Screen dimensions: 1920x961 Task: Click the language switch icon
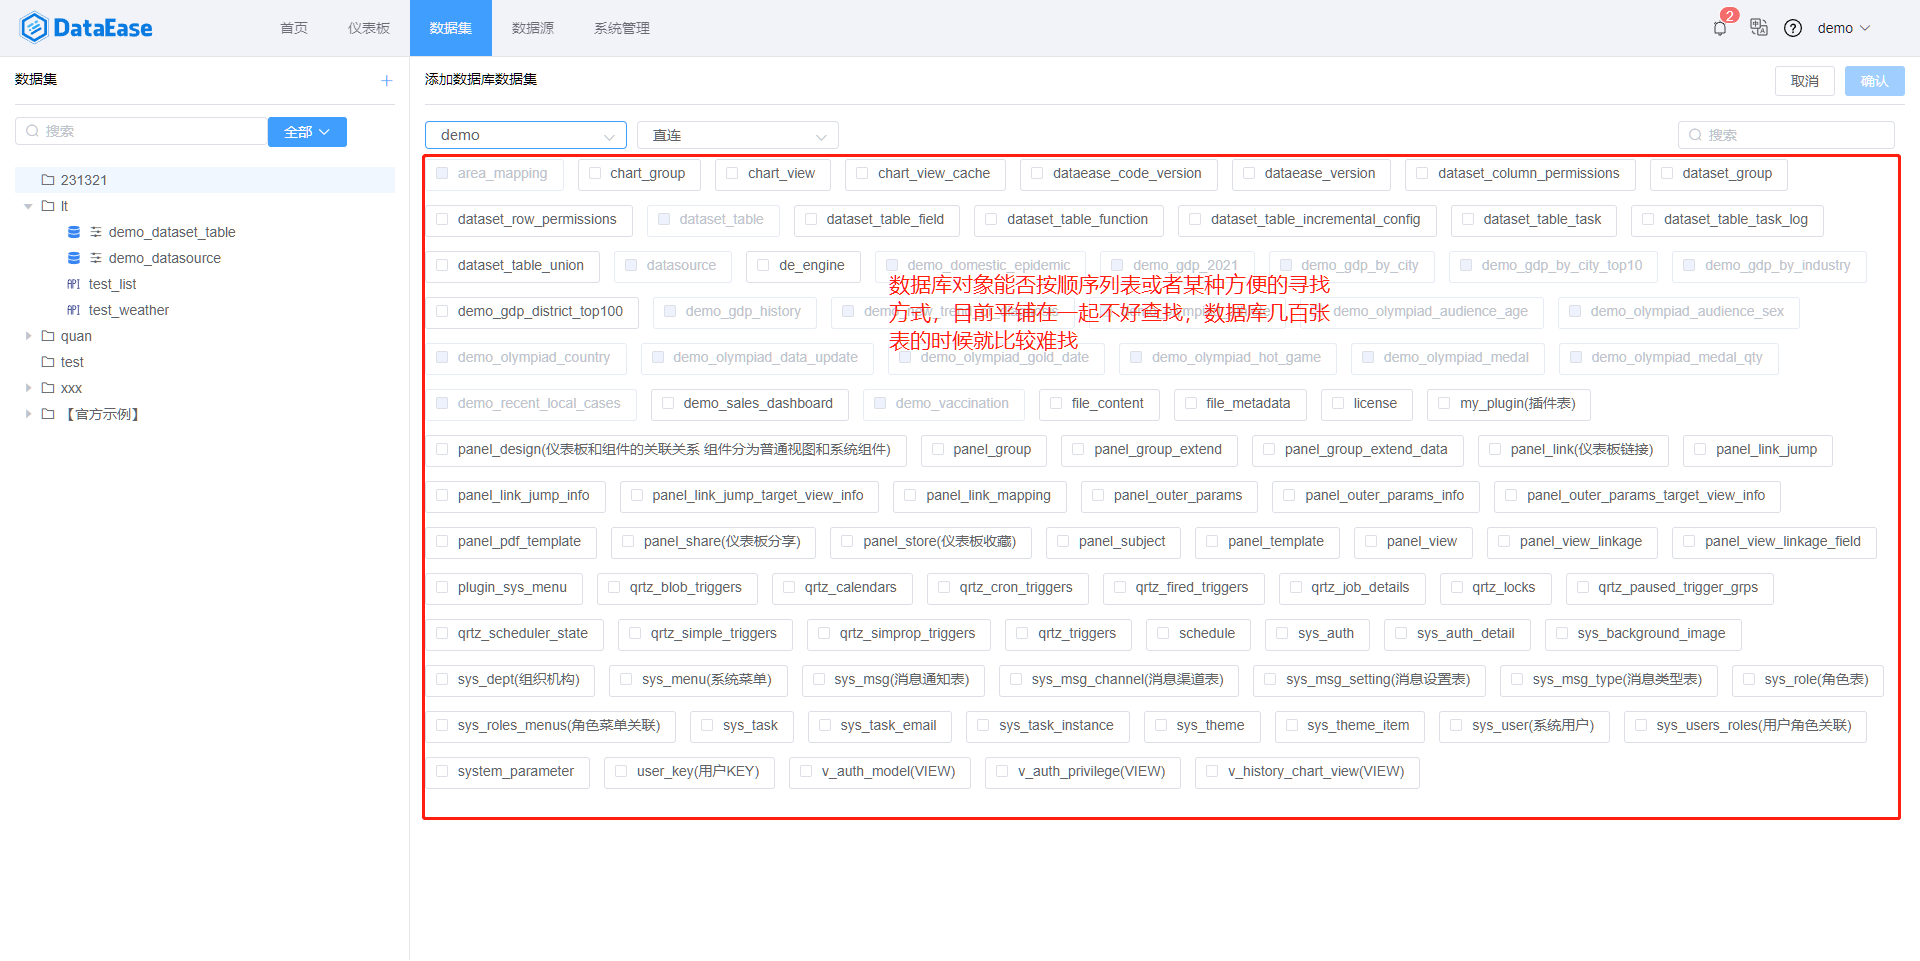point(1759,27)
